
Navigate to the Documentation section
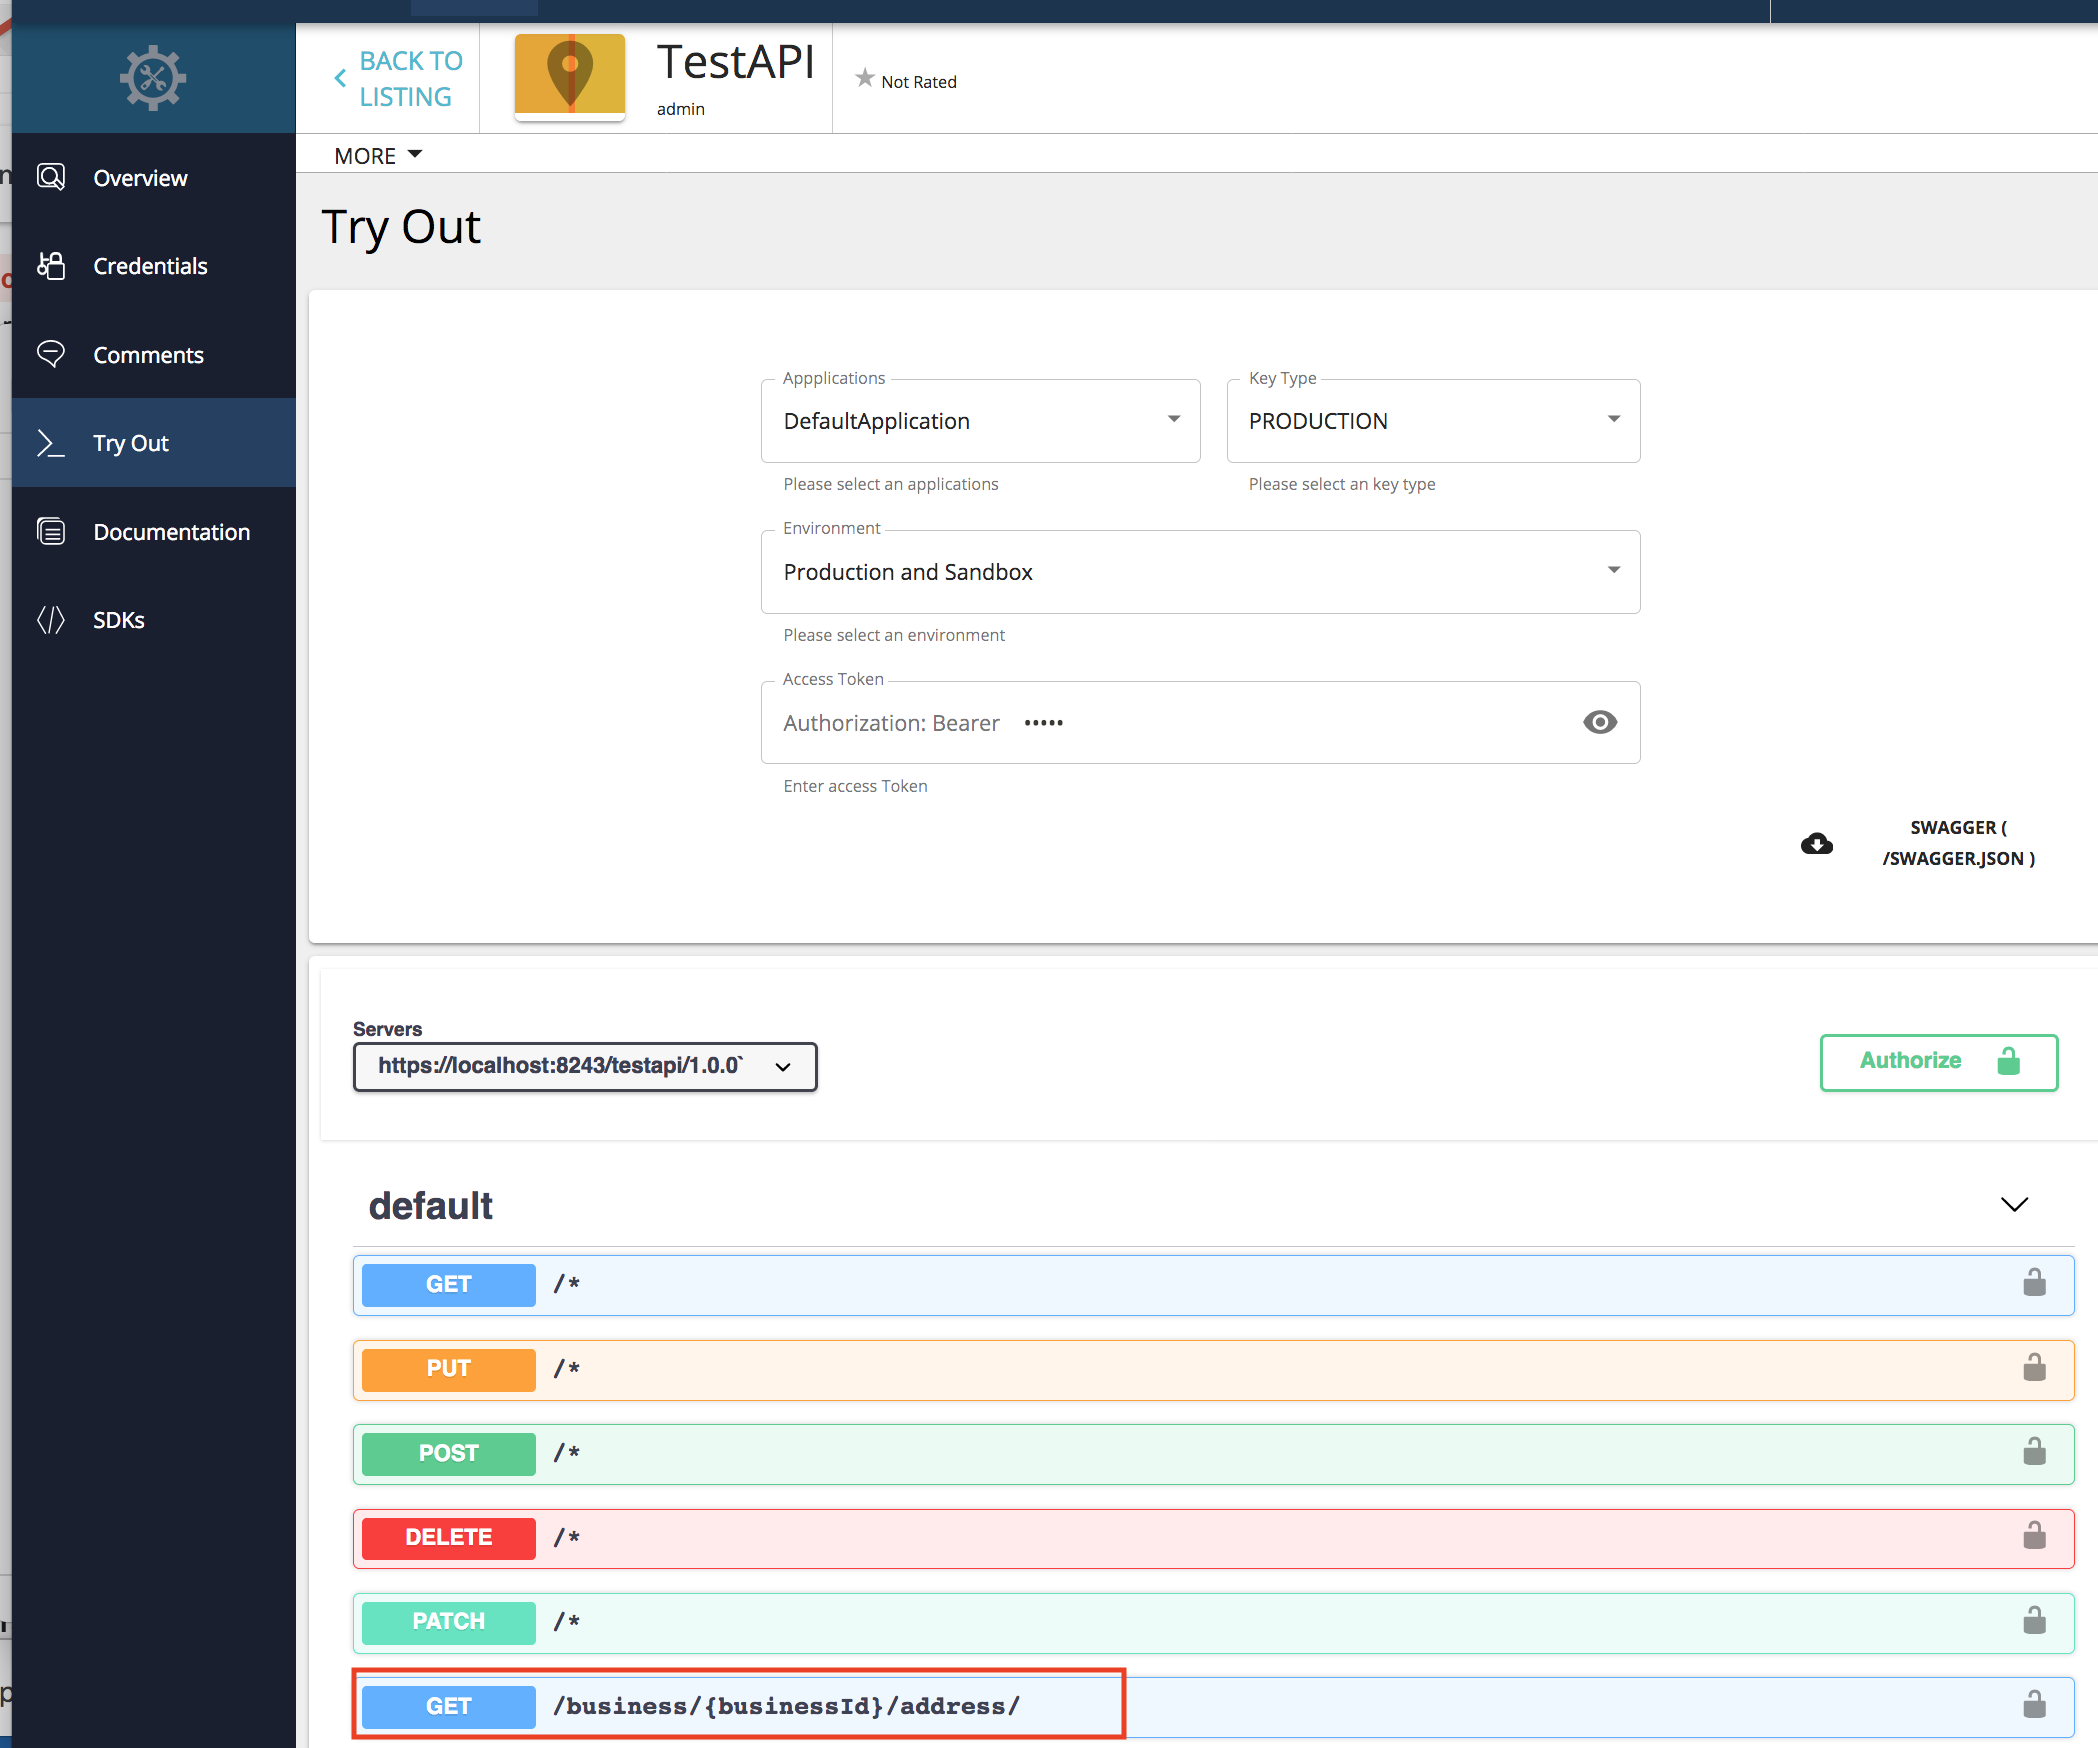coord(171,531)
